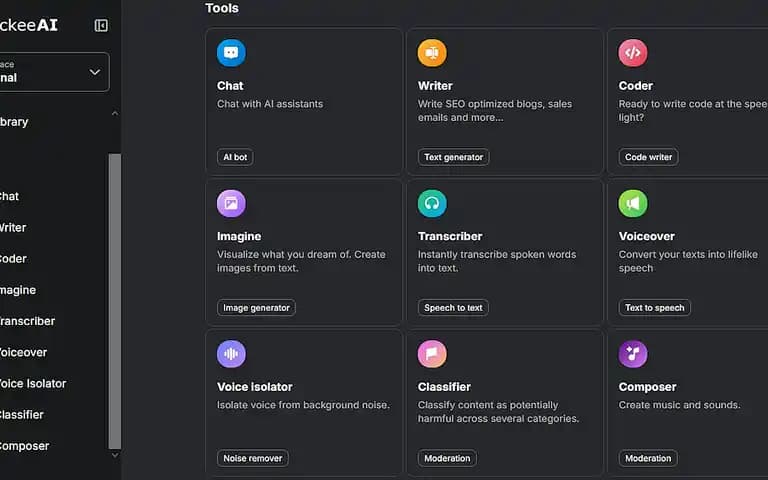Open Voice Isolator from the sidebar
Image resolution: width=768 pixels, height=480 pixels.
tap(33, 384)
